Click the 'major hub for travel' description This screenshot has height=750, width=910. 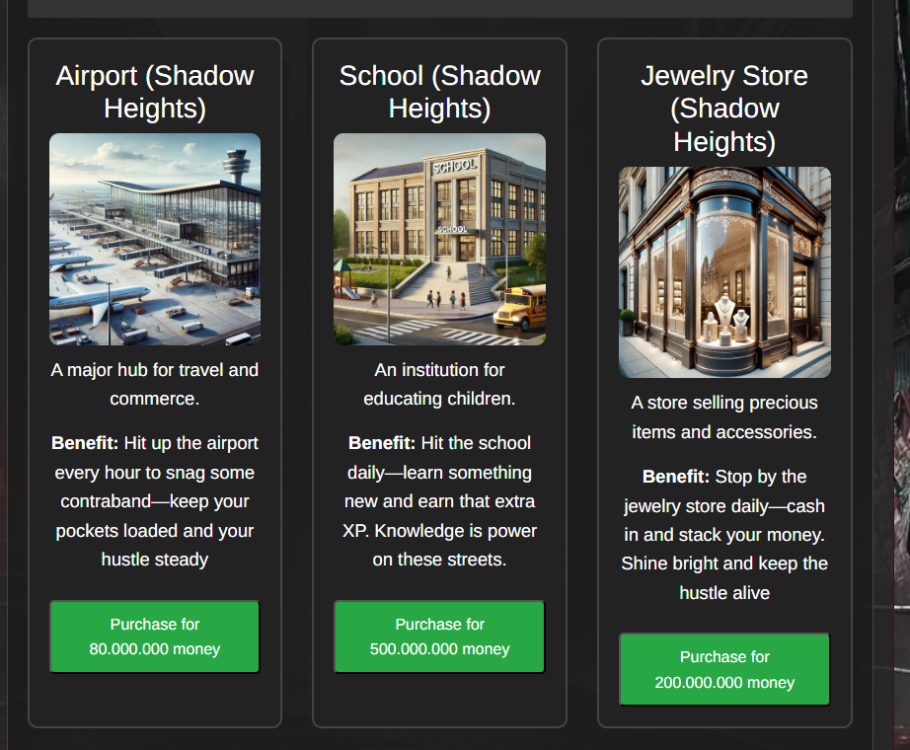click(x=155, y=384)
